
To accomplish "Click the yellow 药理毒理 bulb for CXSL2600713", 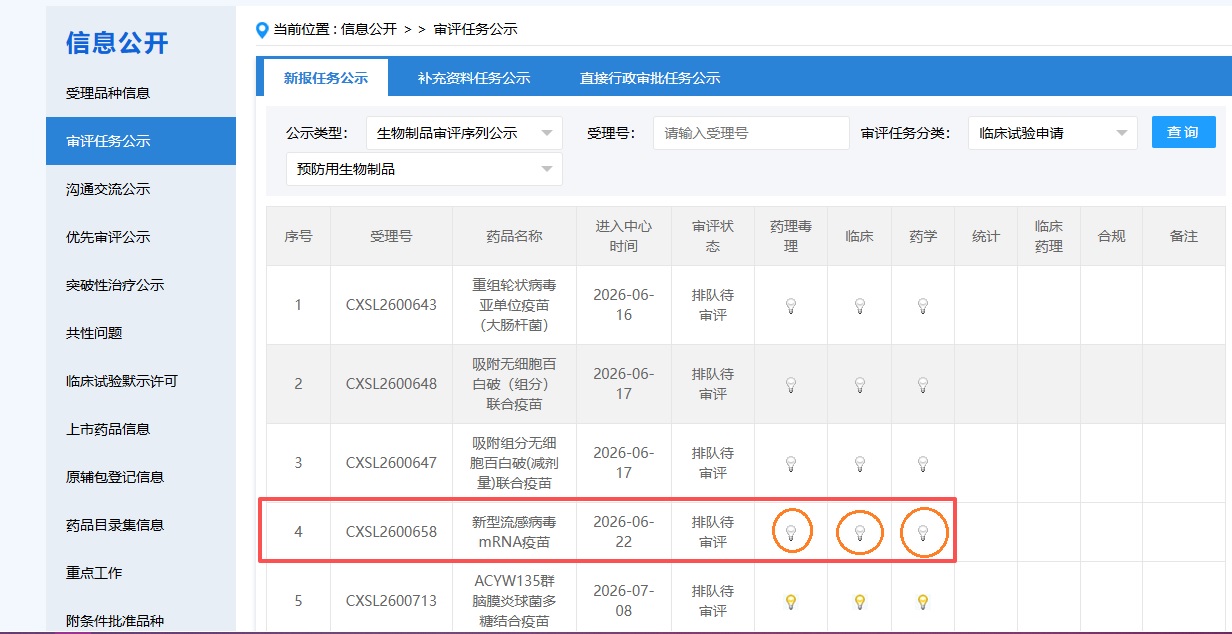I will pyautogui.click(x=791, y=602).
